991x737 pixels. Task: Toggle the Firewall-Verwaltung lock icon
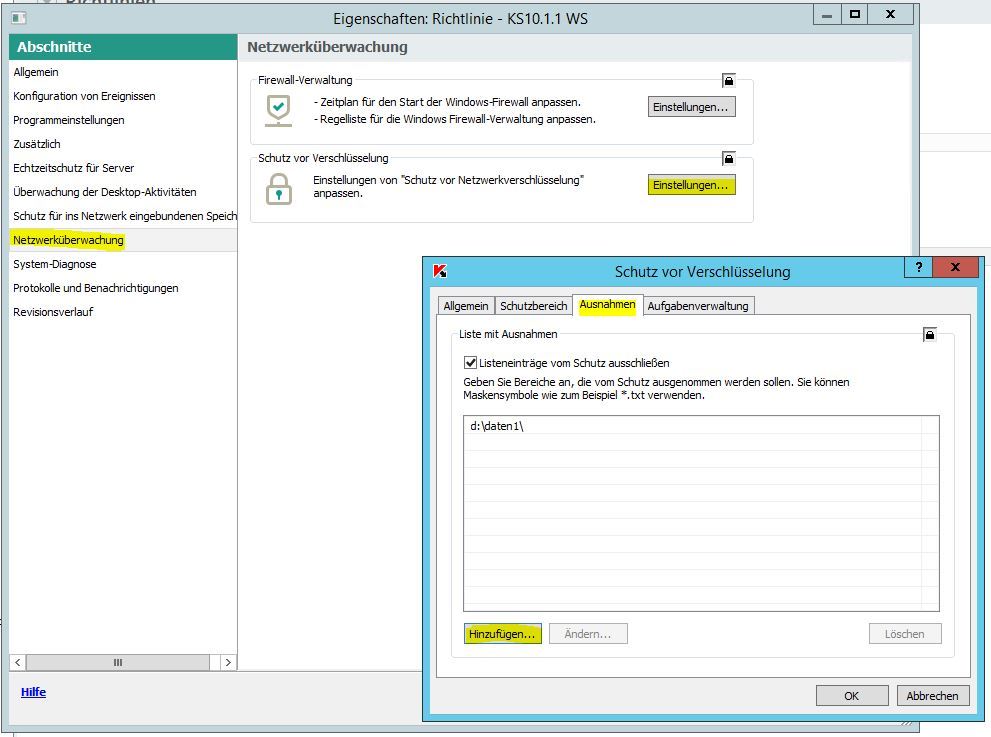point(729,80)
